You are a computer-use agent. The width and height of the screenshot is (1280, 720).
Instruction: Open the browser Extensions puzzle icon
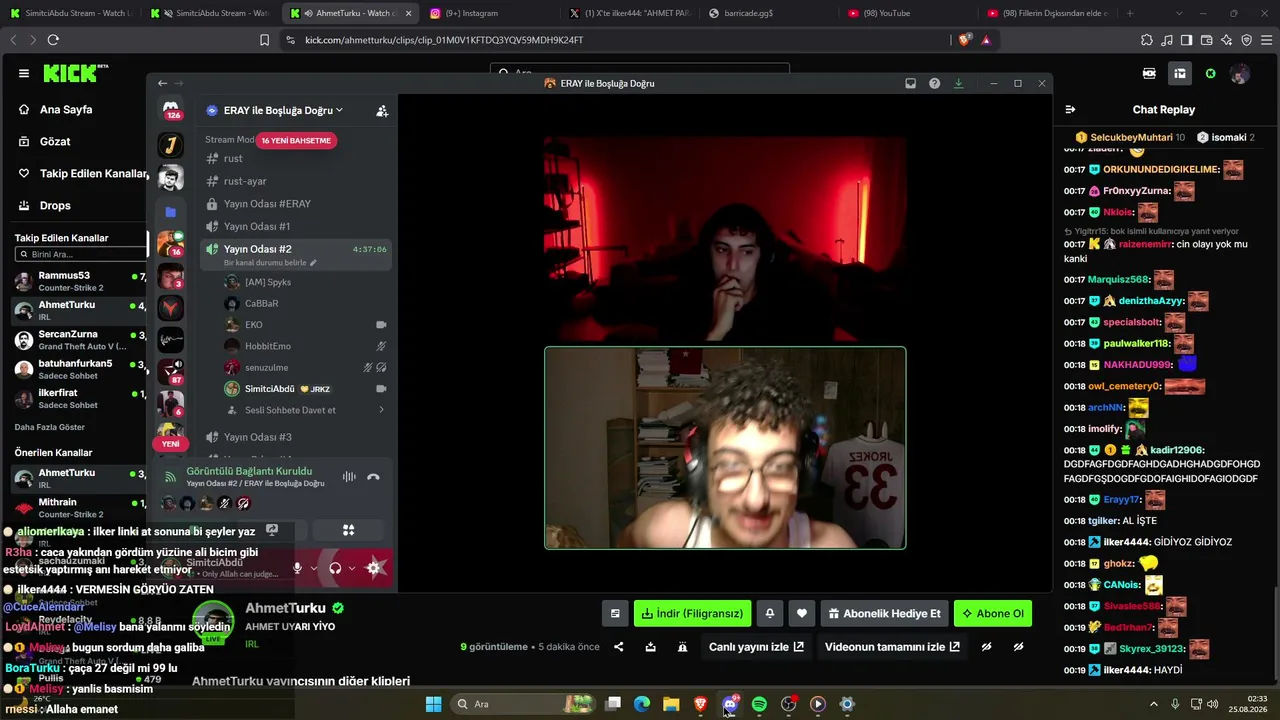click(x=1147, y=40)
